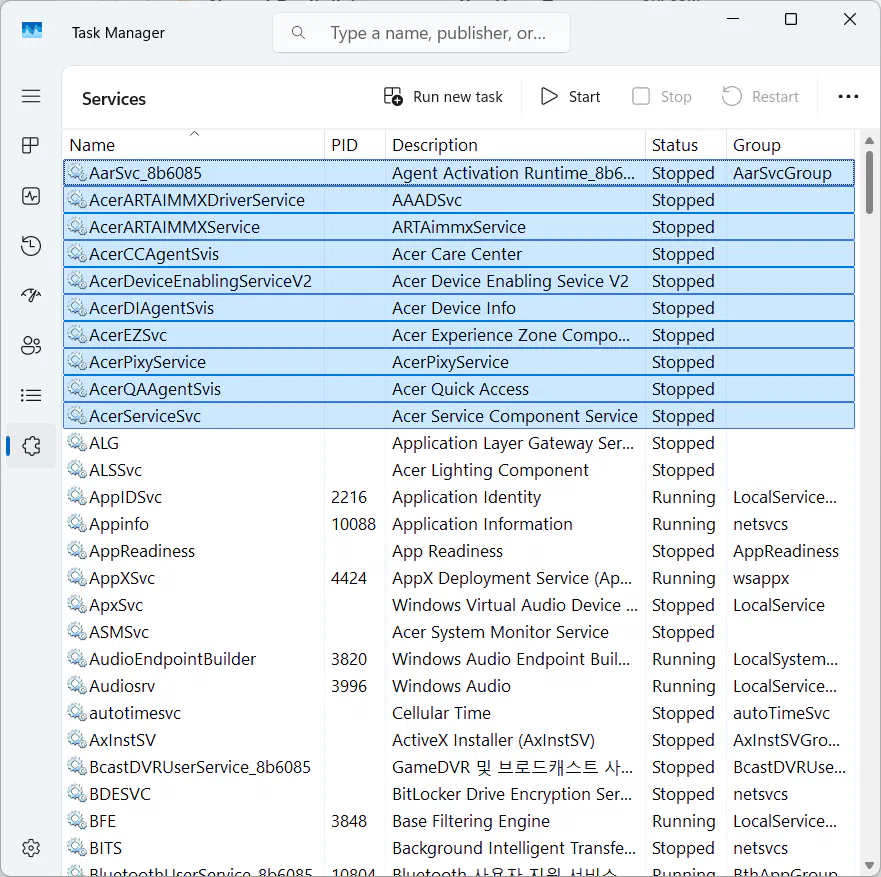
Task: Click the gear icon beside ALG service
Action: [77, 443]
